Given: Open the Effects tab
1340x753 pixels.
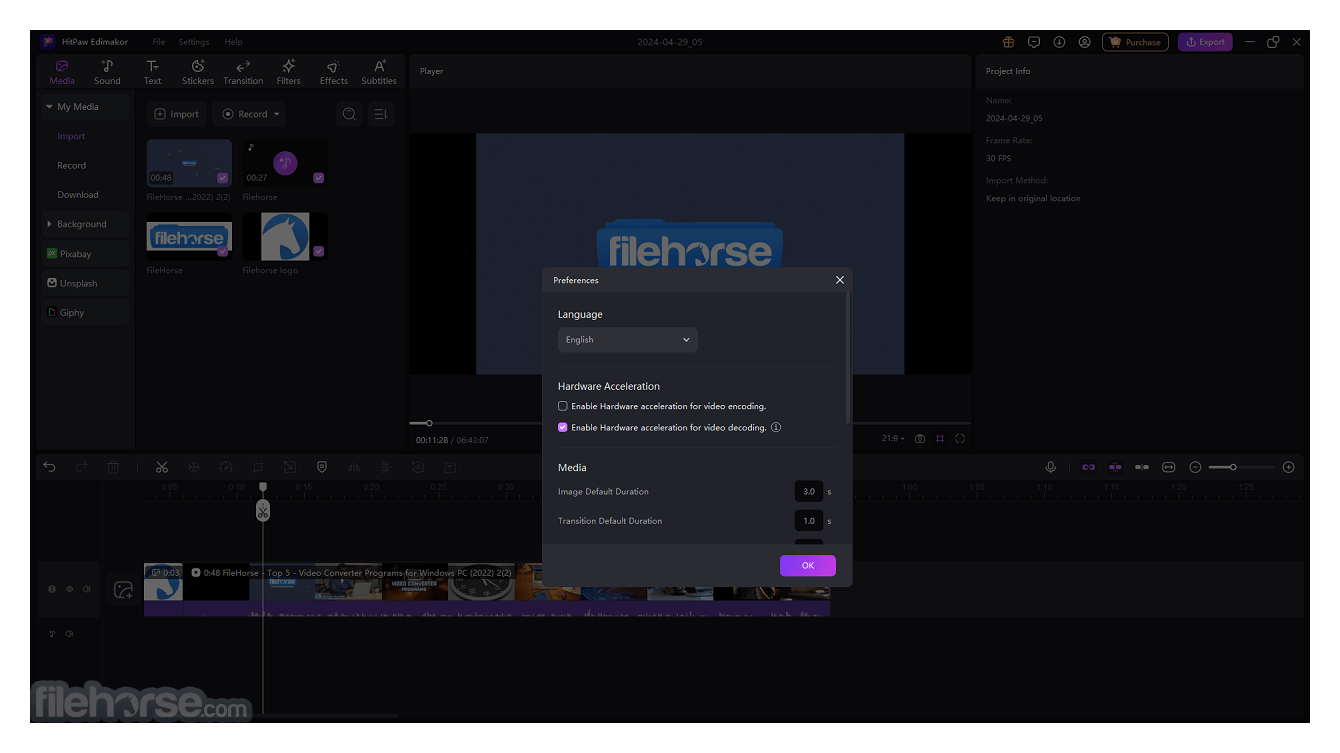Looking at the screenshot, I should pyautogui.click(x=333, y=72).
